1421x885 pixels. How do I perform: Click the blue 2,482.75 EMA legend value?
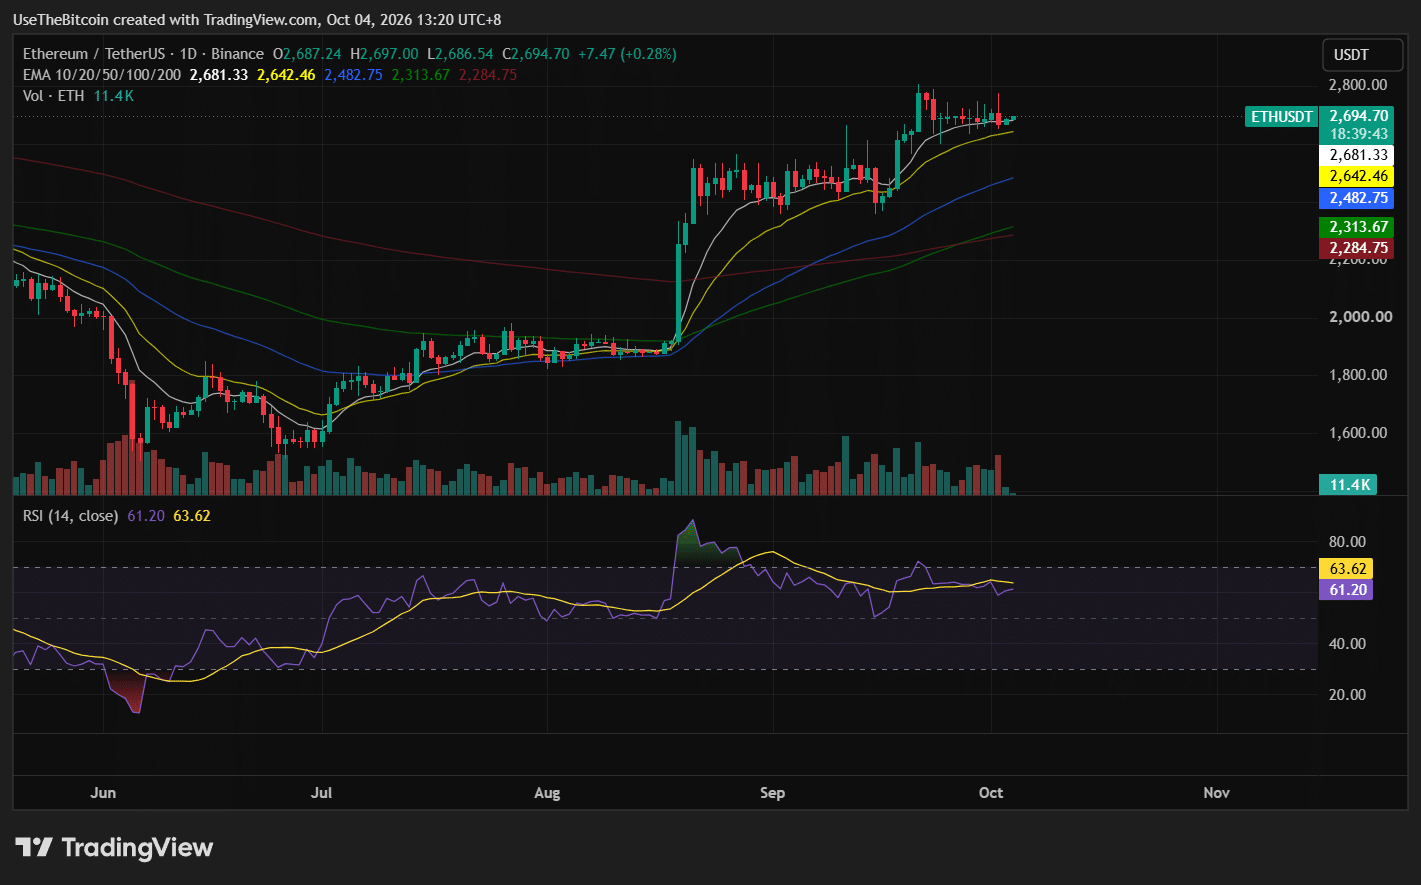353,75
